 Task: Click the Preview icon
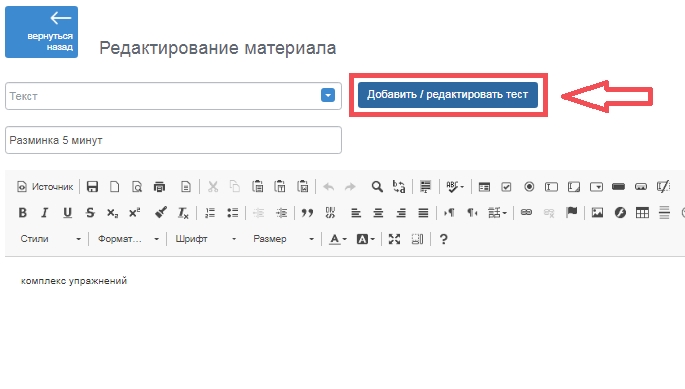click(137, 187)
